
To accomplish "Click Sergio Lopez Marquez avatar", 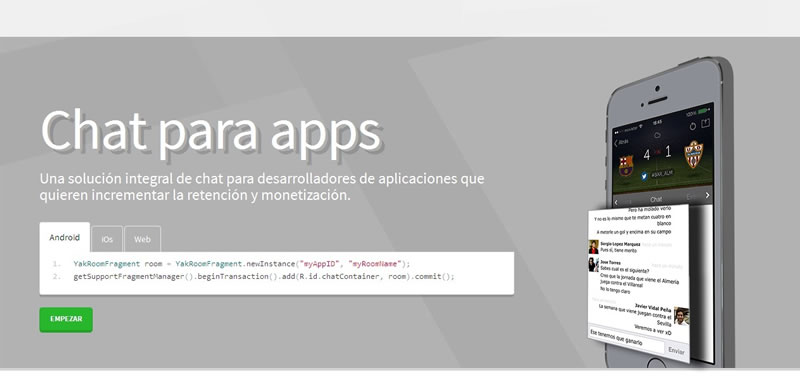I will coord(593,247).
